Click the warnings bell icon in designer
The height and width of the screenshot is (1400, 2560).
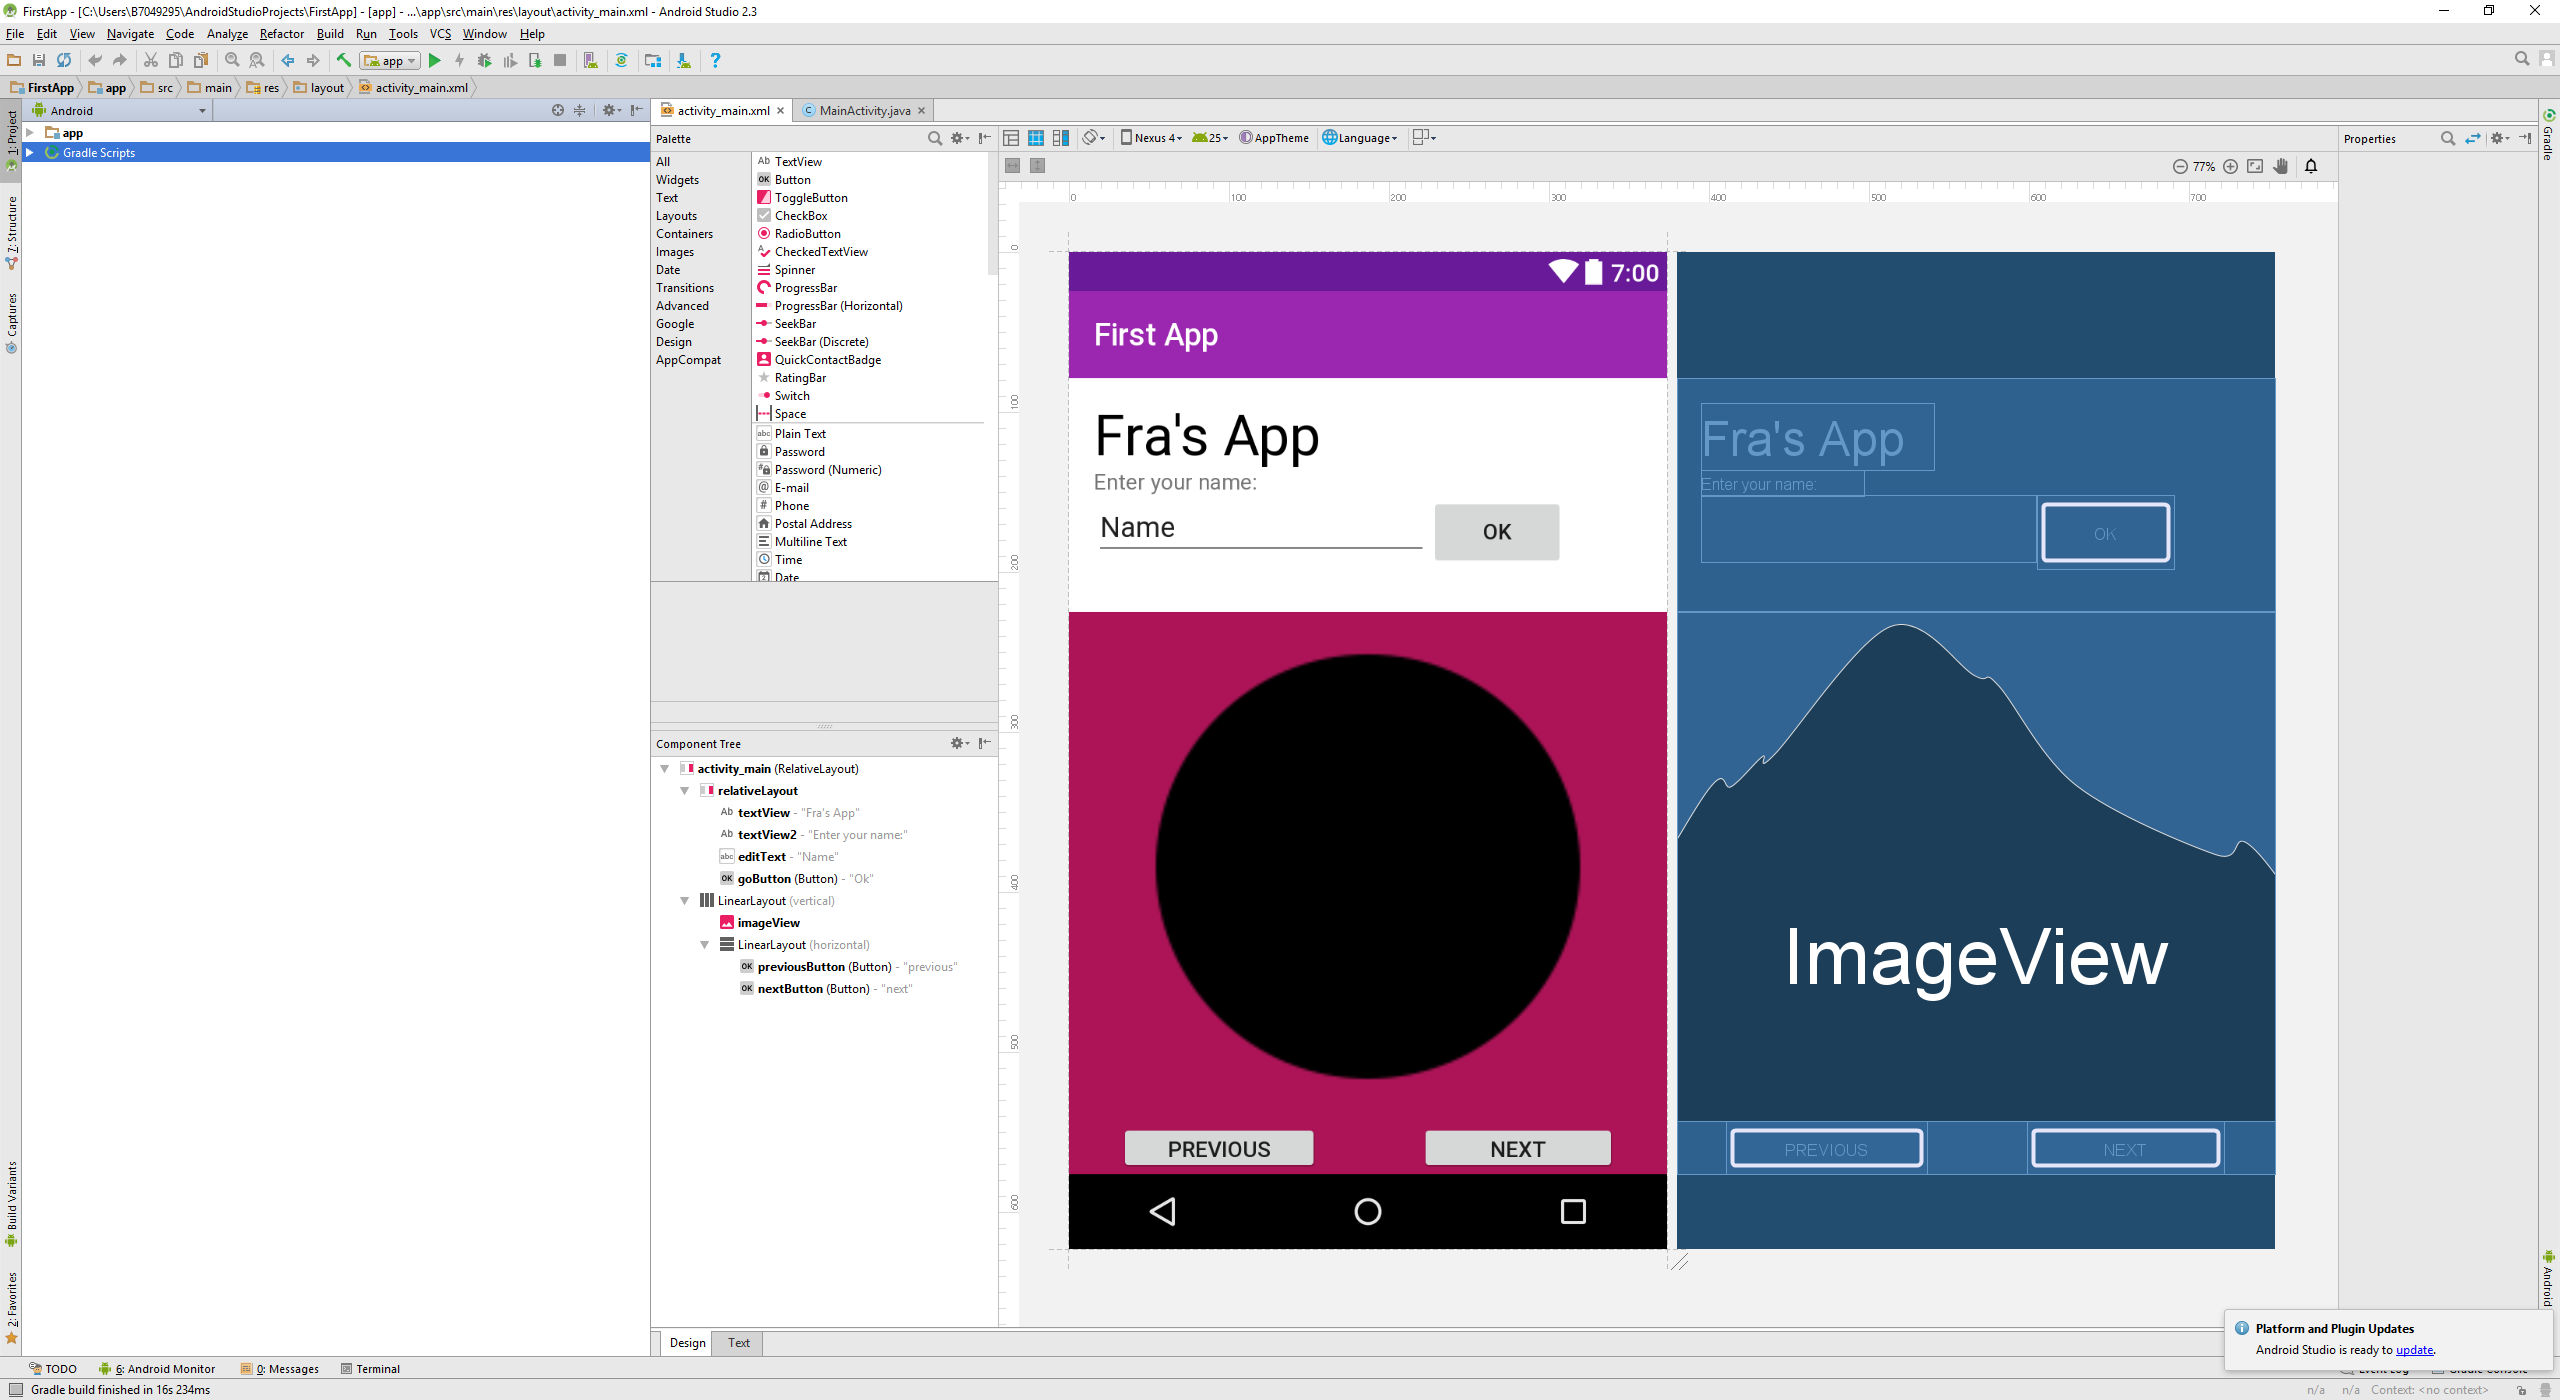[2311, 167]
